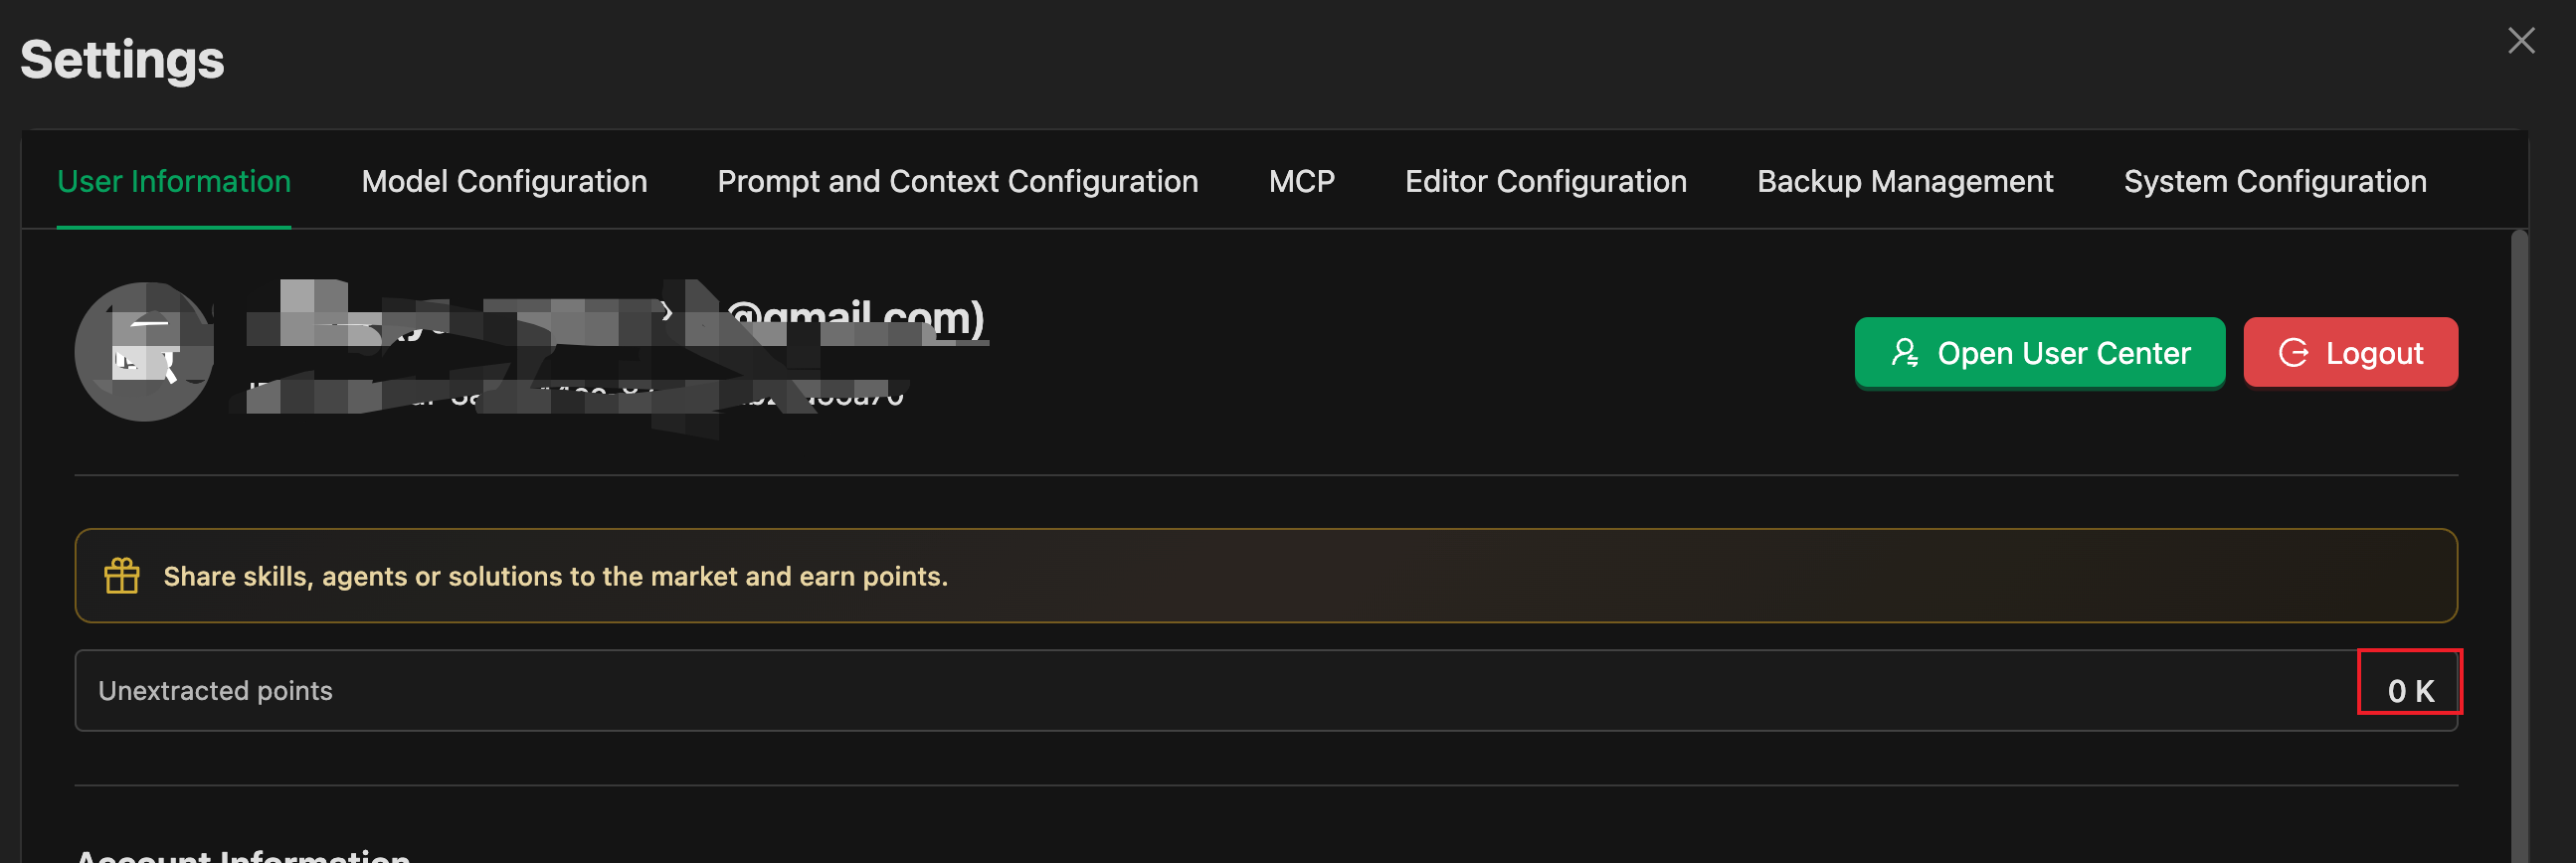Screen dimensions: 2576x863
Task: Switch to the Backup Management tab
Action: (x=1904, y=182)
